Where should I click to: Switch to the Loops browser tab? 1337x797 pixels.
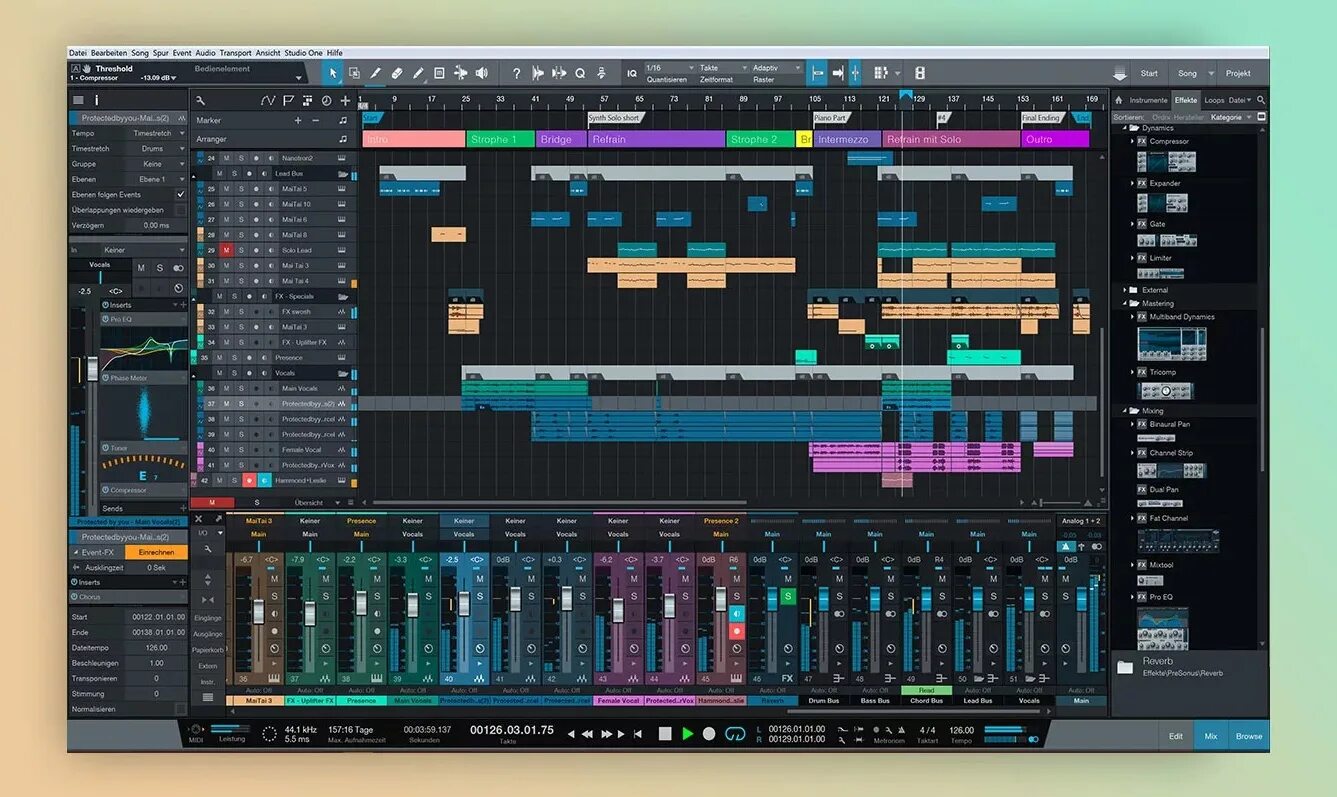[x=1214, y=100]
